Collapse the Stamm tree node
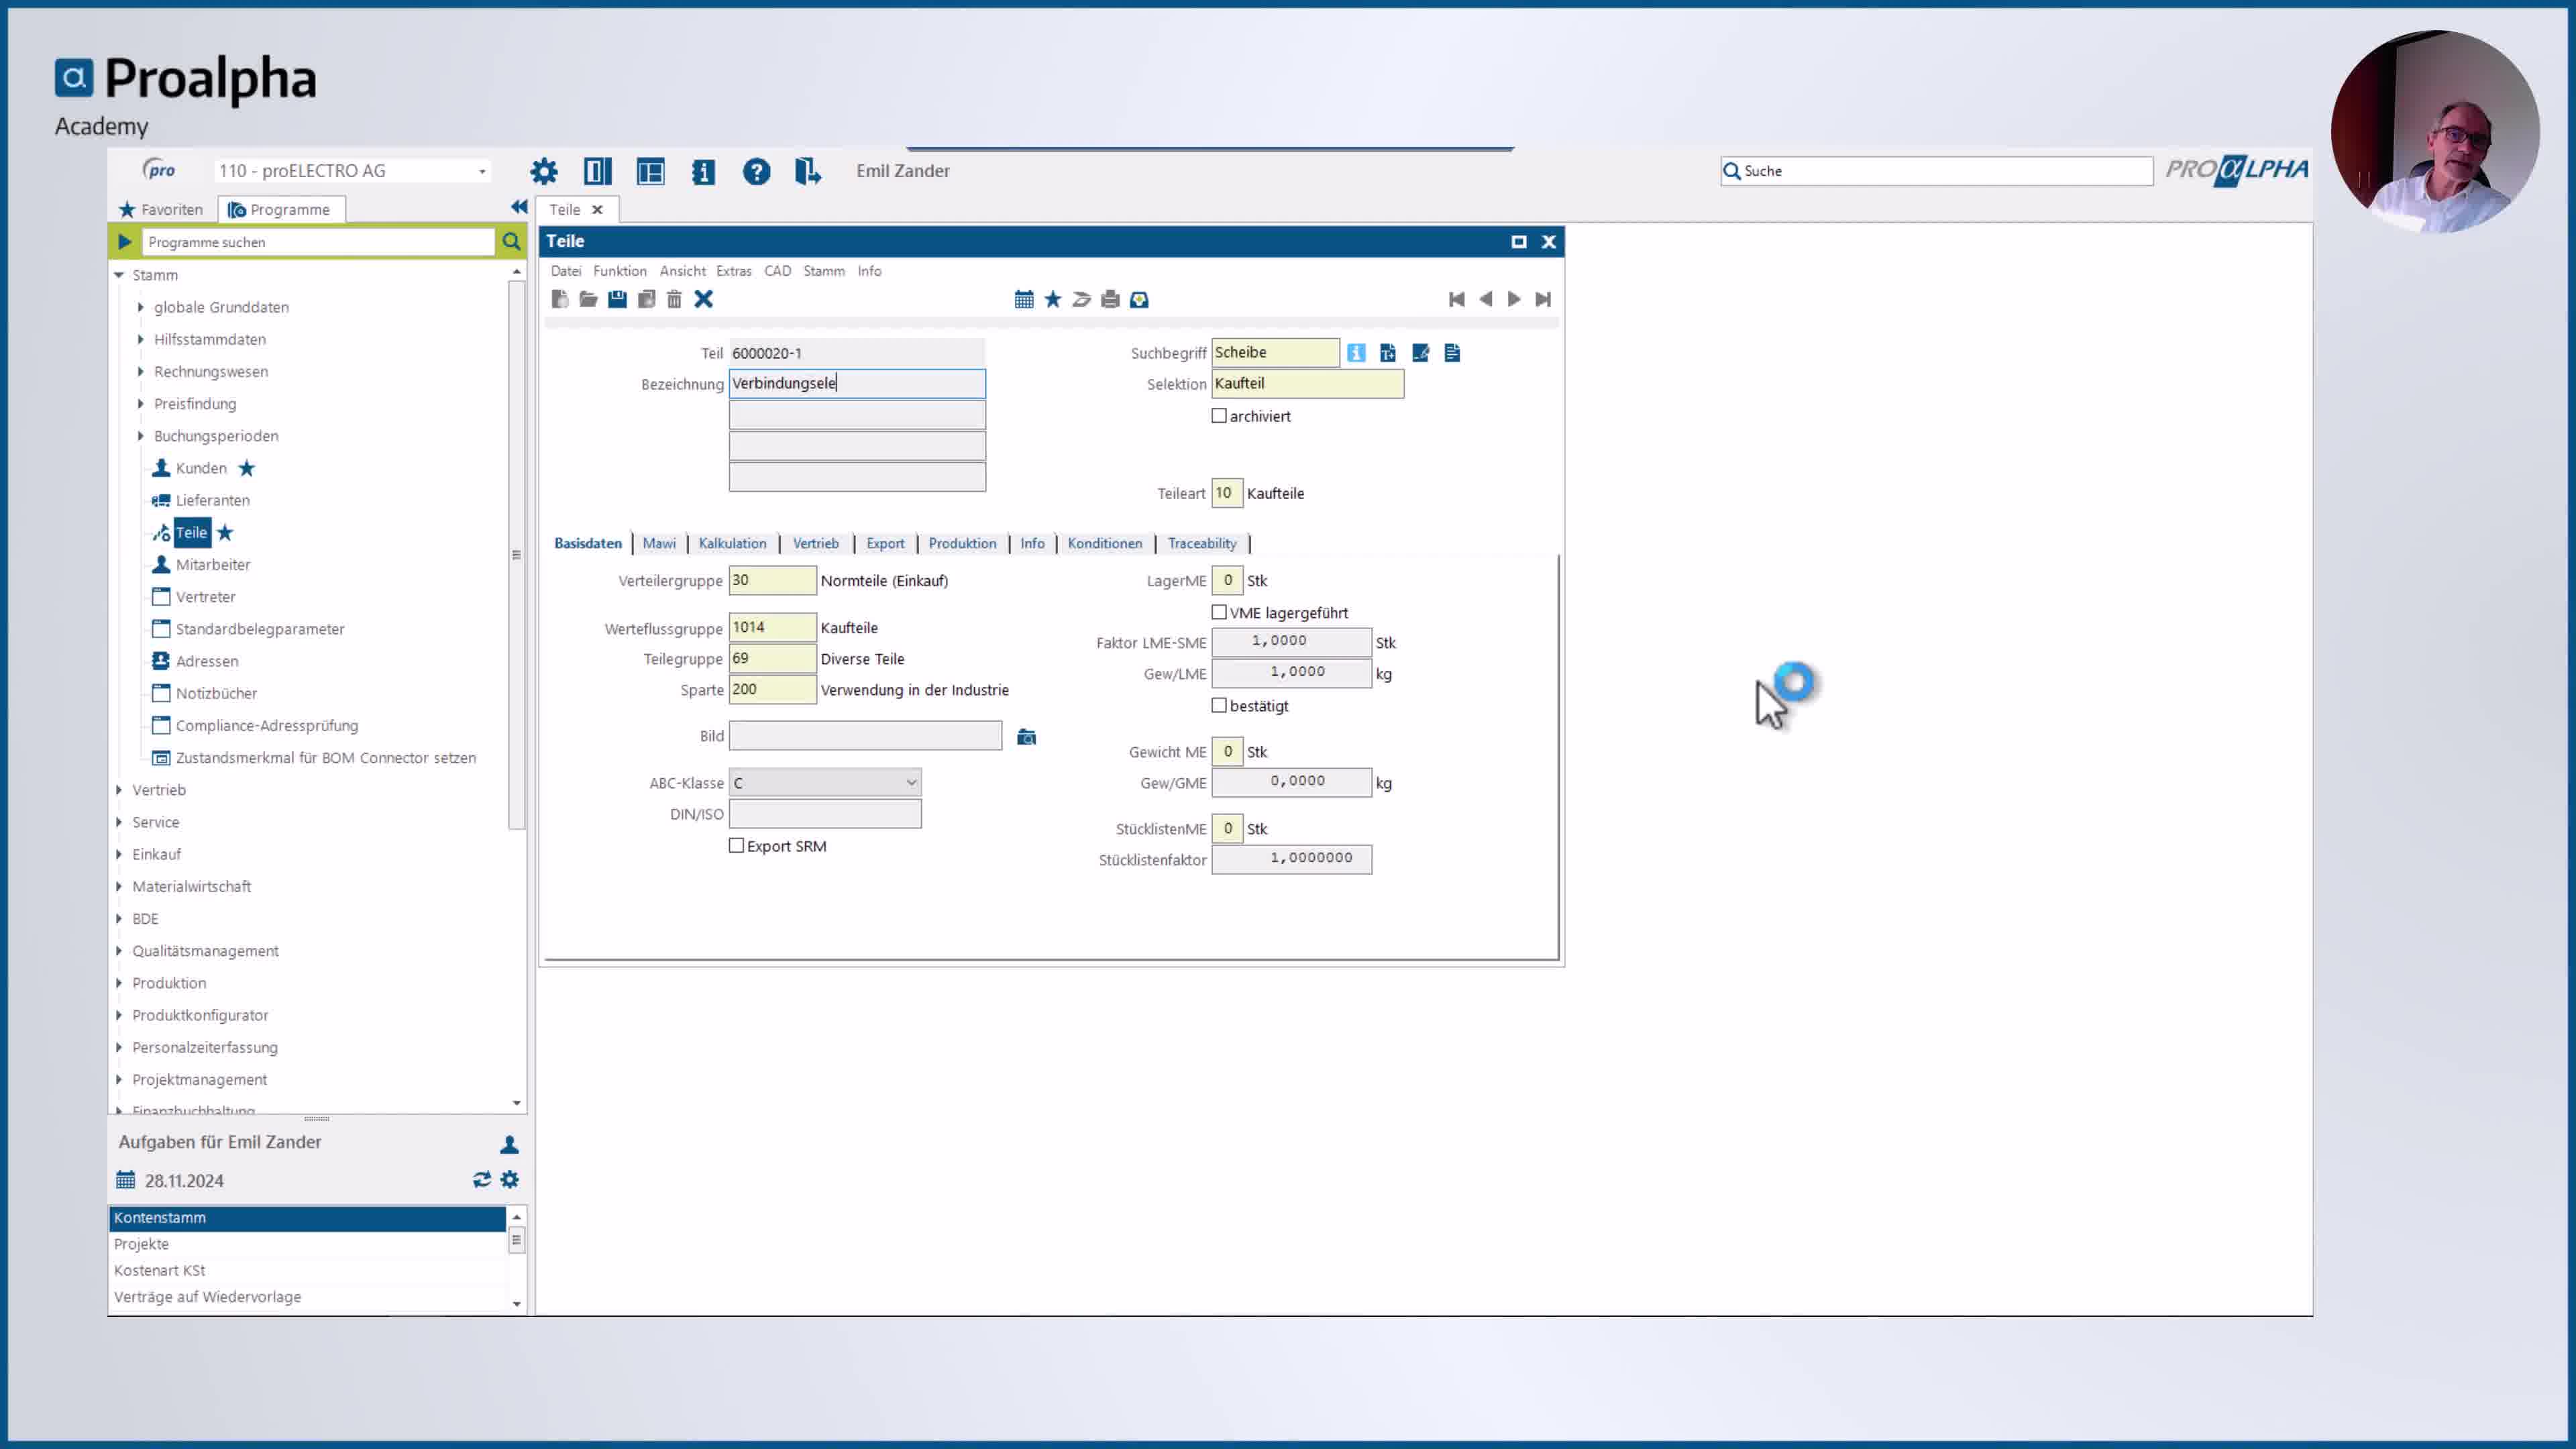The height and width of the screenshot is (1449, 2576). tap(119, 275)
